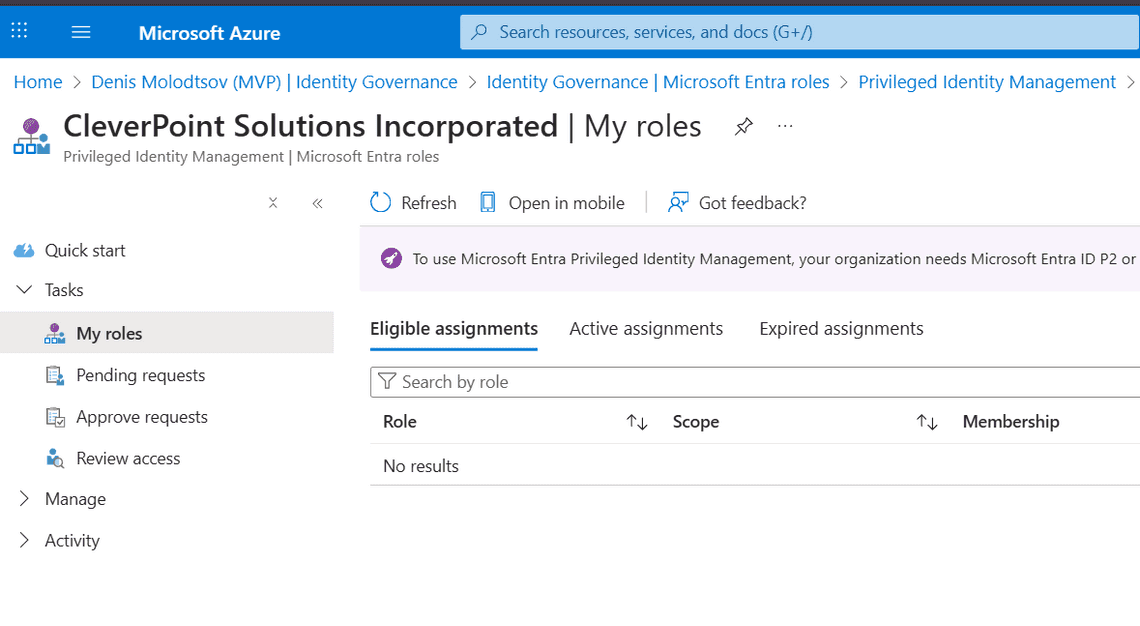The height and width of the screenshot is (626, 1140).
Task: Click the Refresh toolbar button
Action: pyautogui.click(x=413, y=203)
